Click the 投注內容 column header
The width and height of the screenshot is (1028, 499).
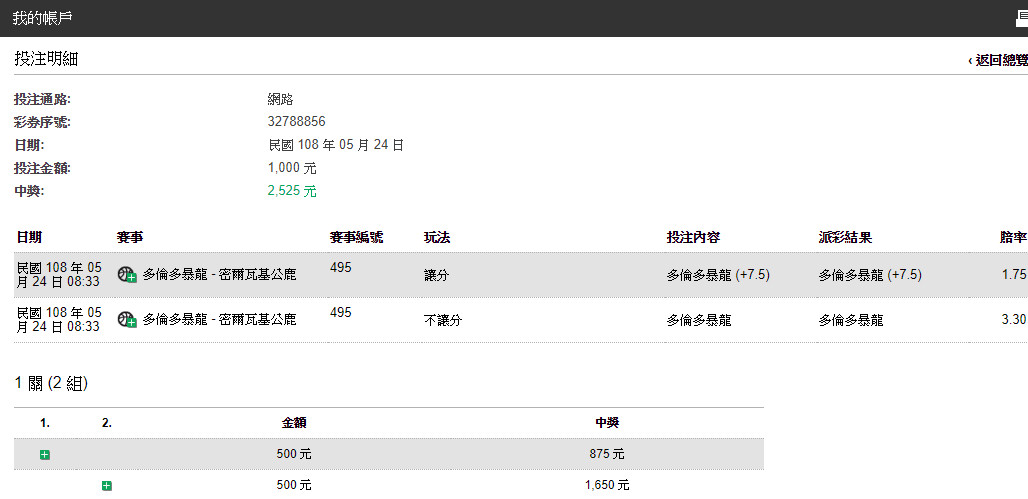tap(693, 237)
